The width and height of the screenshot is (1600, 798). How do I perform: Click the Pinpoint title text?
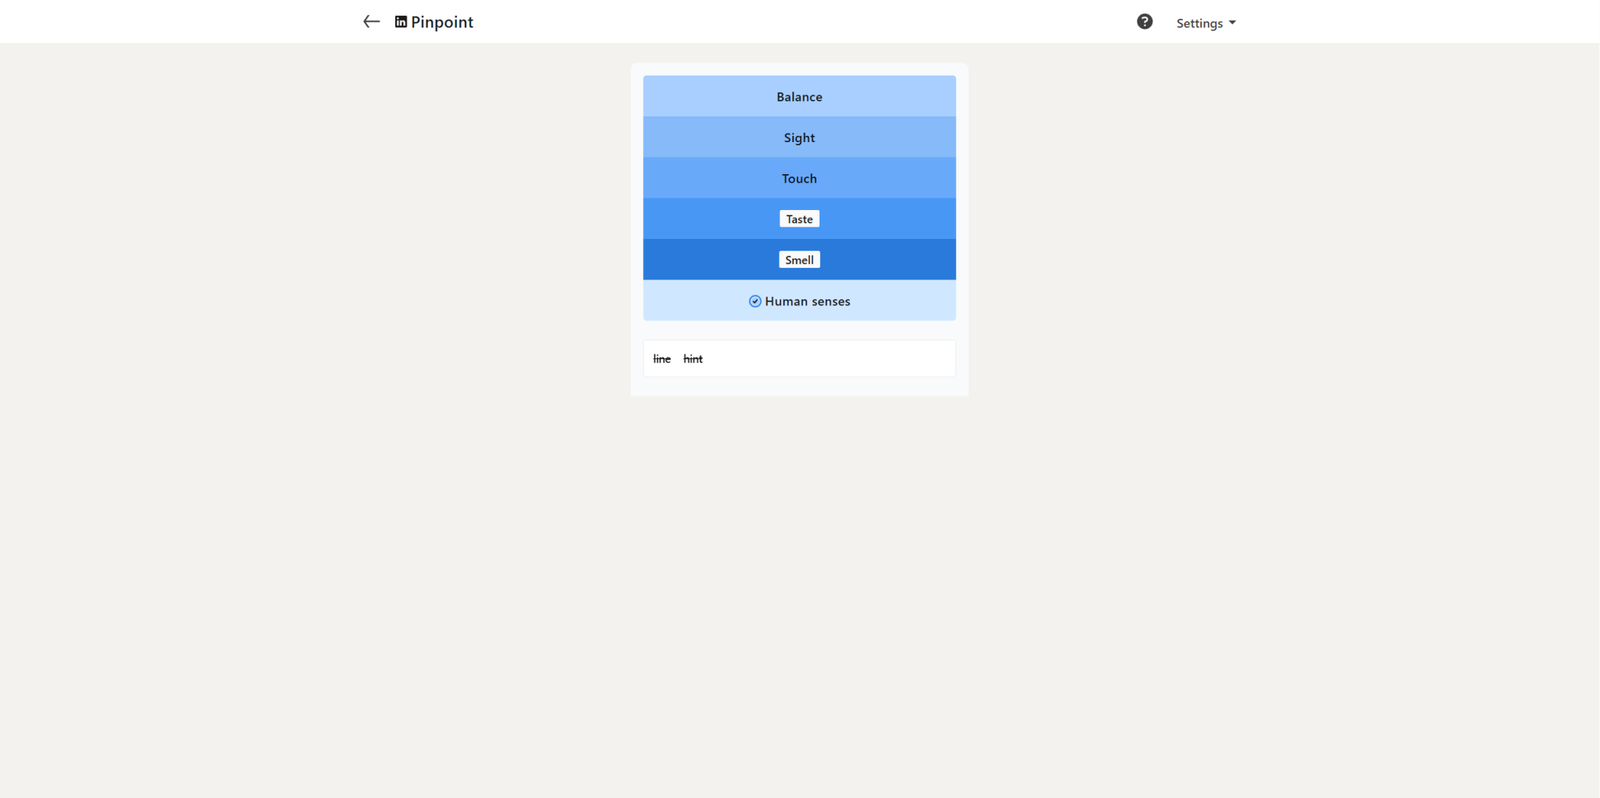pos(442,22)
